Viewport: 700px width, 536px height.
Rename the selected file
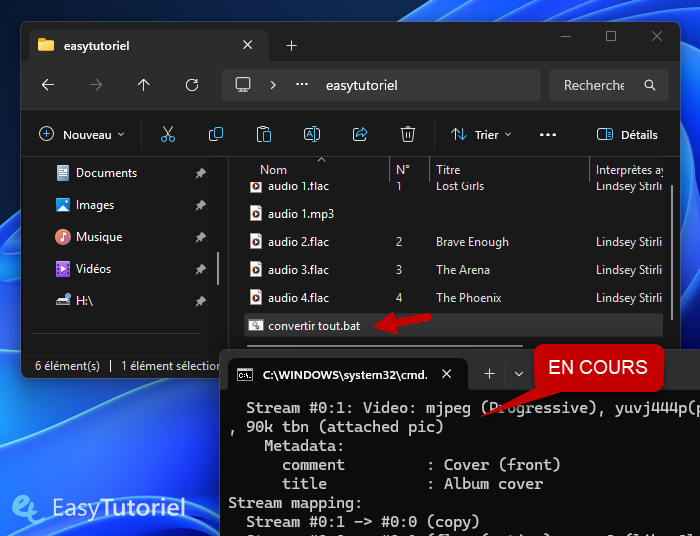(x=312, y=134)
